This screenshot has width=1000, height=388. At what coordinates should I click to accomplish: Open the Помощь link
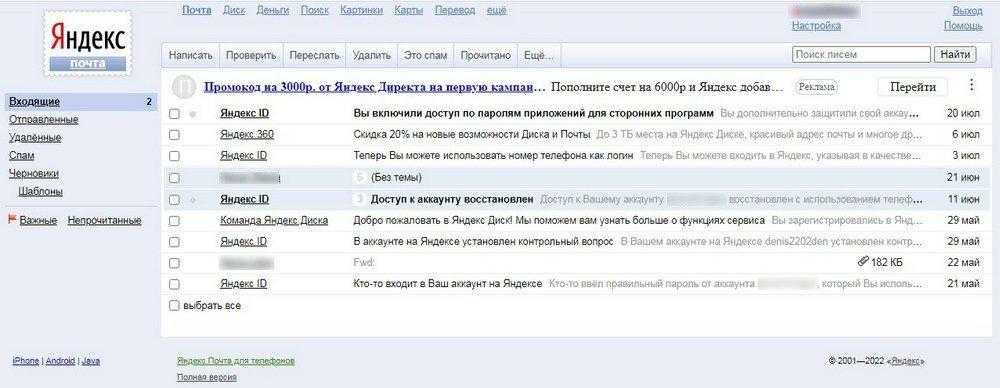[x=963, y=26]
